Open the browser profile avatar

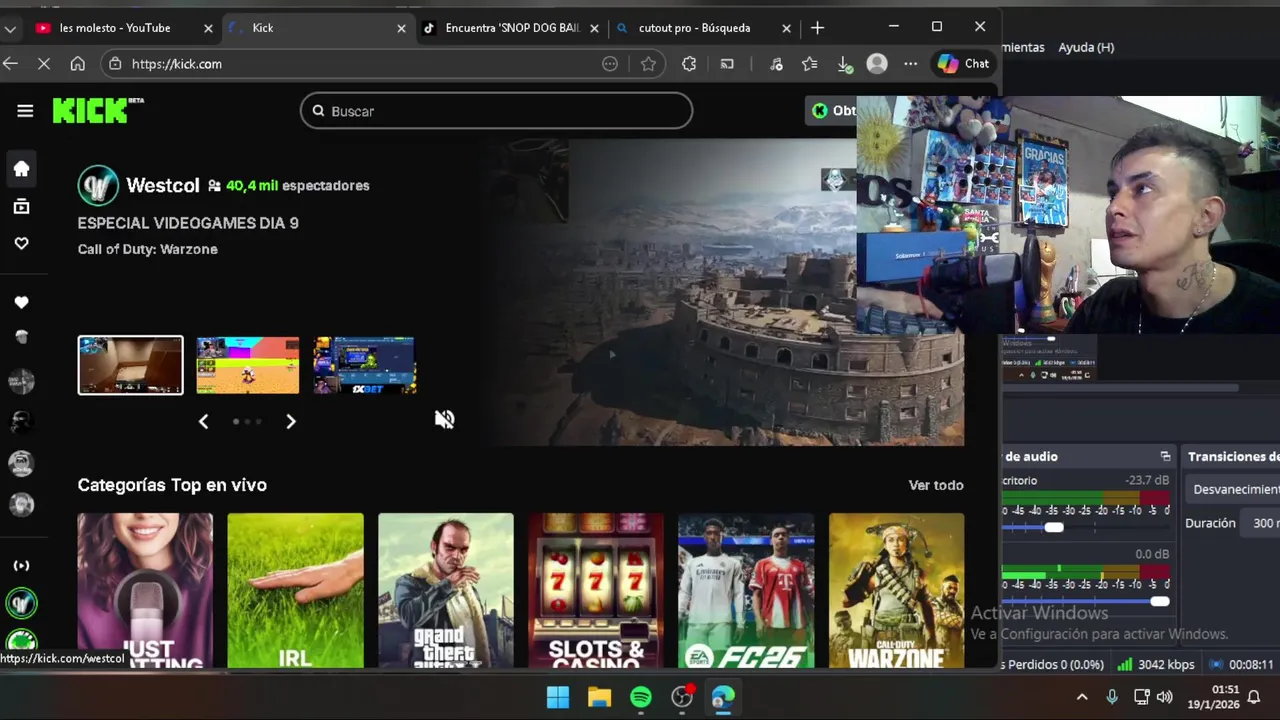[x=877, y=64]
